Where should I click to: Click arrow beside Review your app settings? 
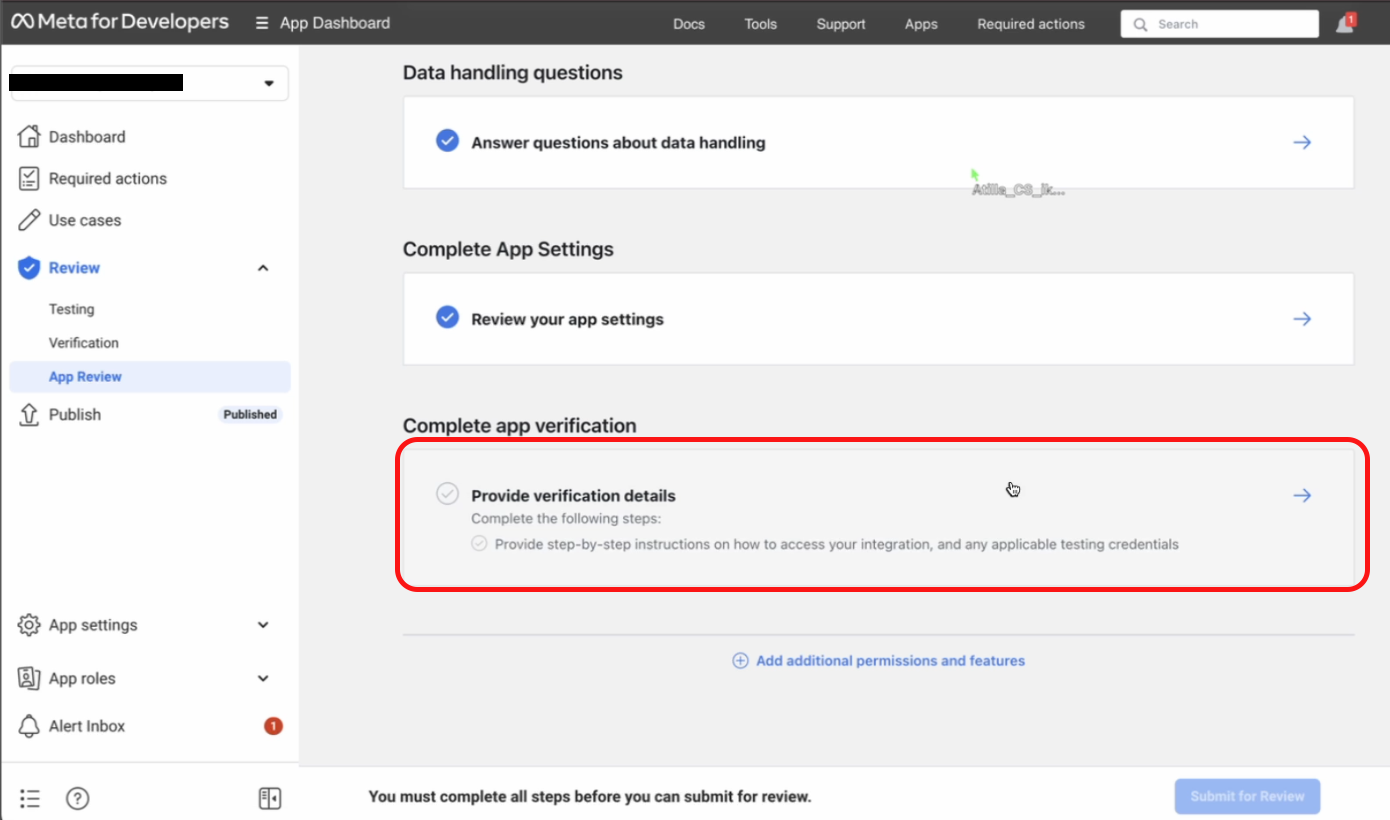pyautogui.click(x=1302, y=319)
